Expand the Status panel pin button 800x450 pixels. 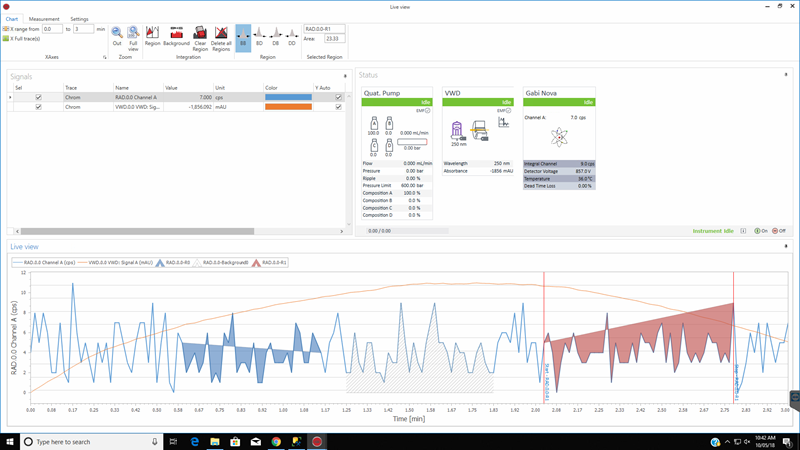tap(786, 74)
